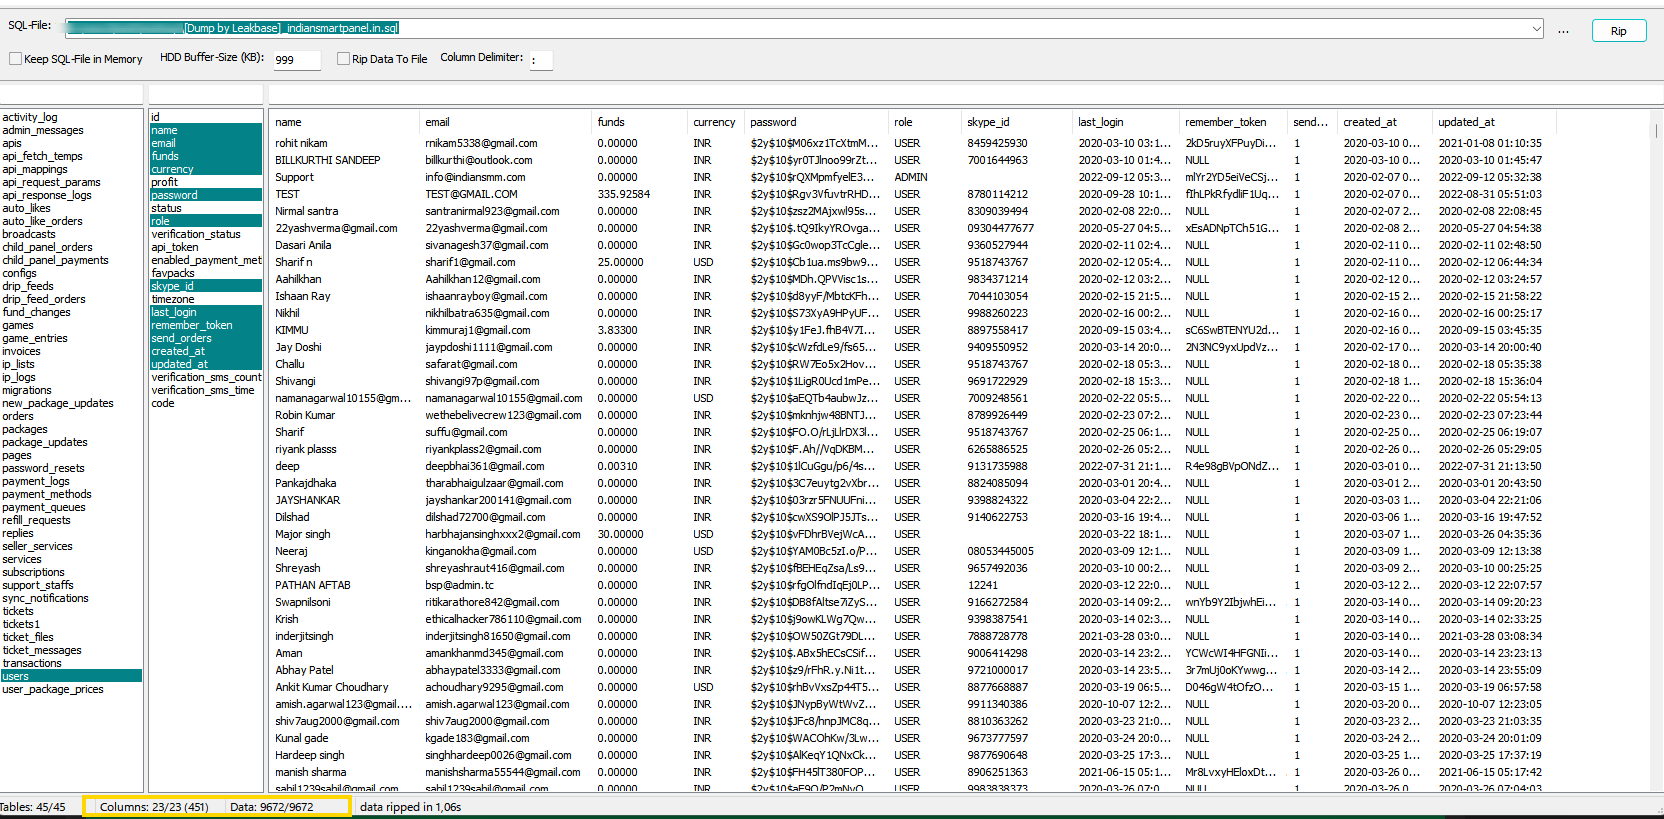Viewport: 1664px width, 819px height.
Task: Sort by the email column header
Action: (x=505, y=122)
